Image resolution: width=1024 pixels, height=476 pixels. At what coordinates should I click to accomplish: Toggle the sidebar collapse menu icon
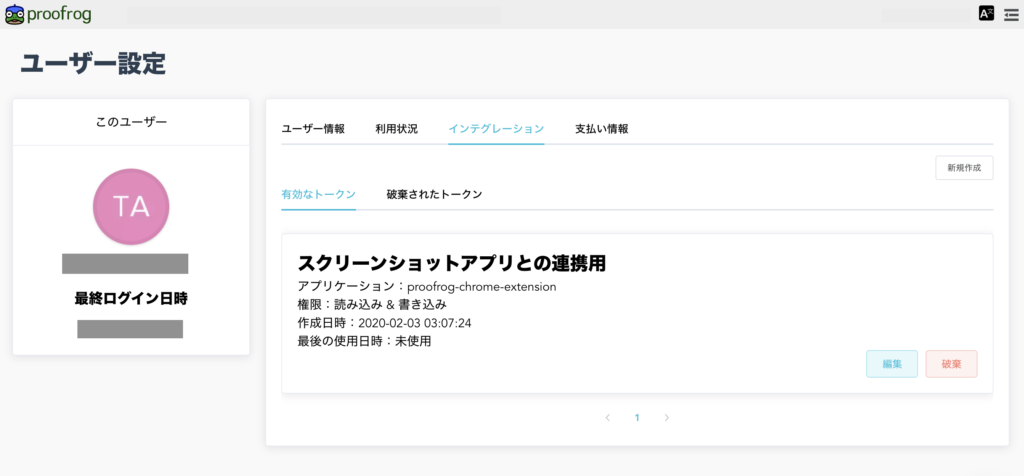1010,14
